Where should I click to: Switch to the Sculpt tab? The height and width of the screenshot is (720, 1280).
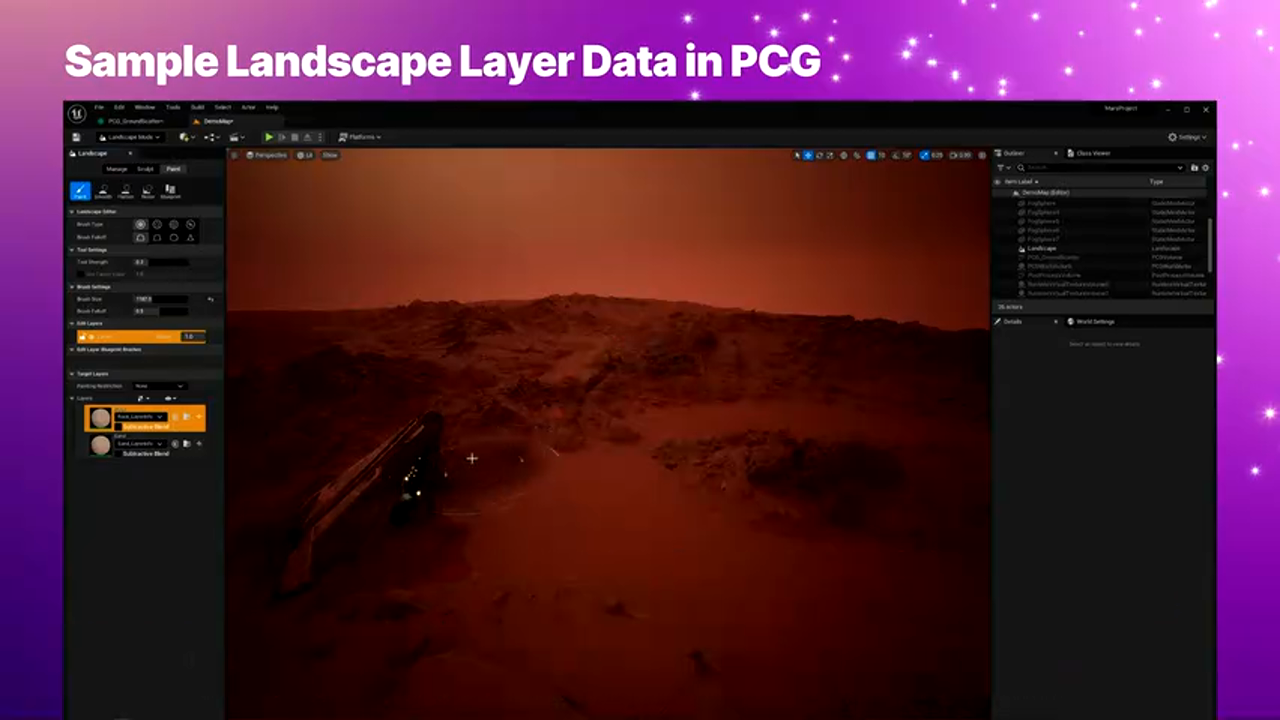click(146, 169)
